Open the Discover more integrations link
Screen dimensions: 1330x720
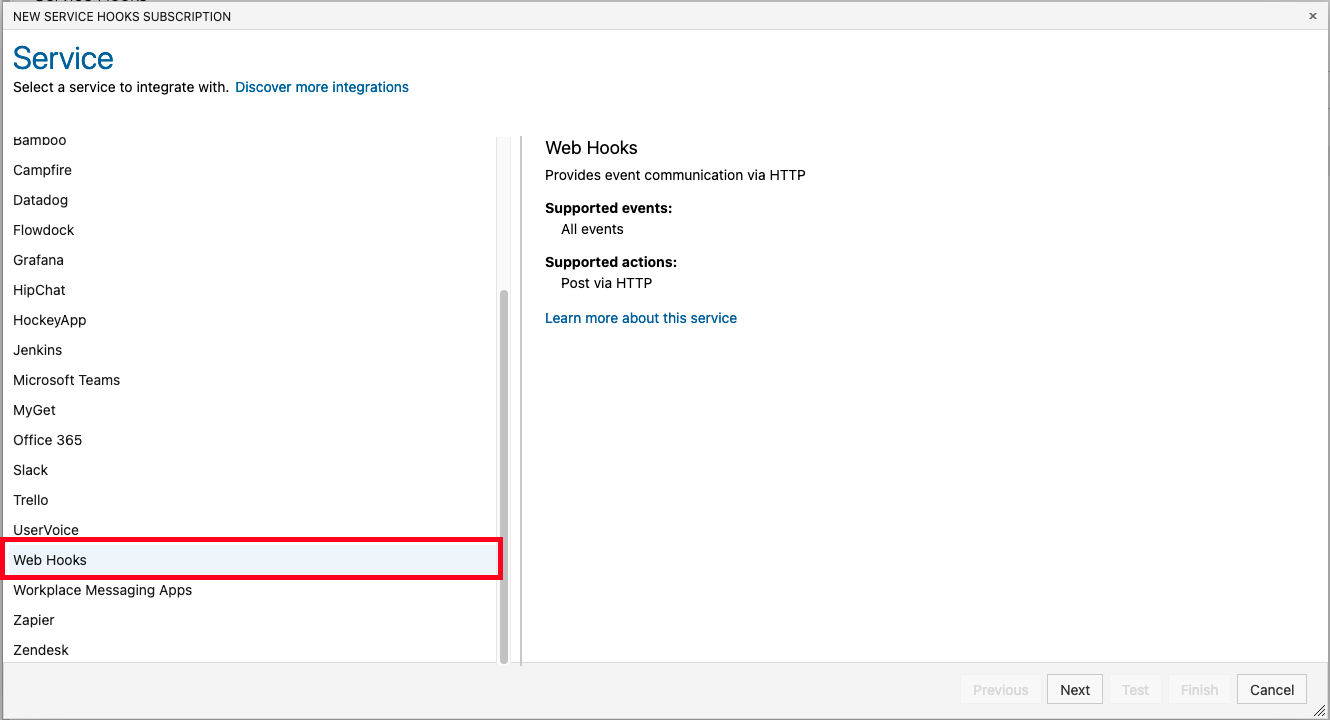point(322,87)
